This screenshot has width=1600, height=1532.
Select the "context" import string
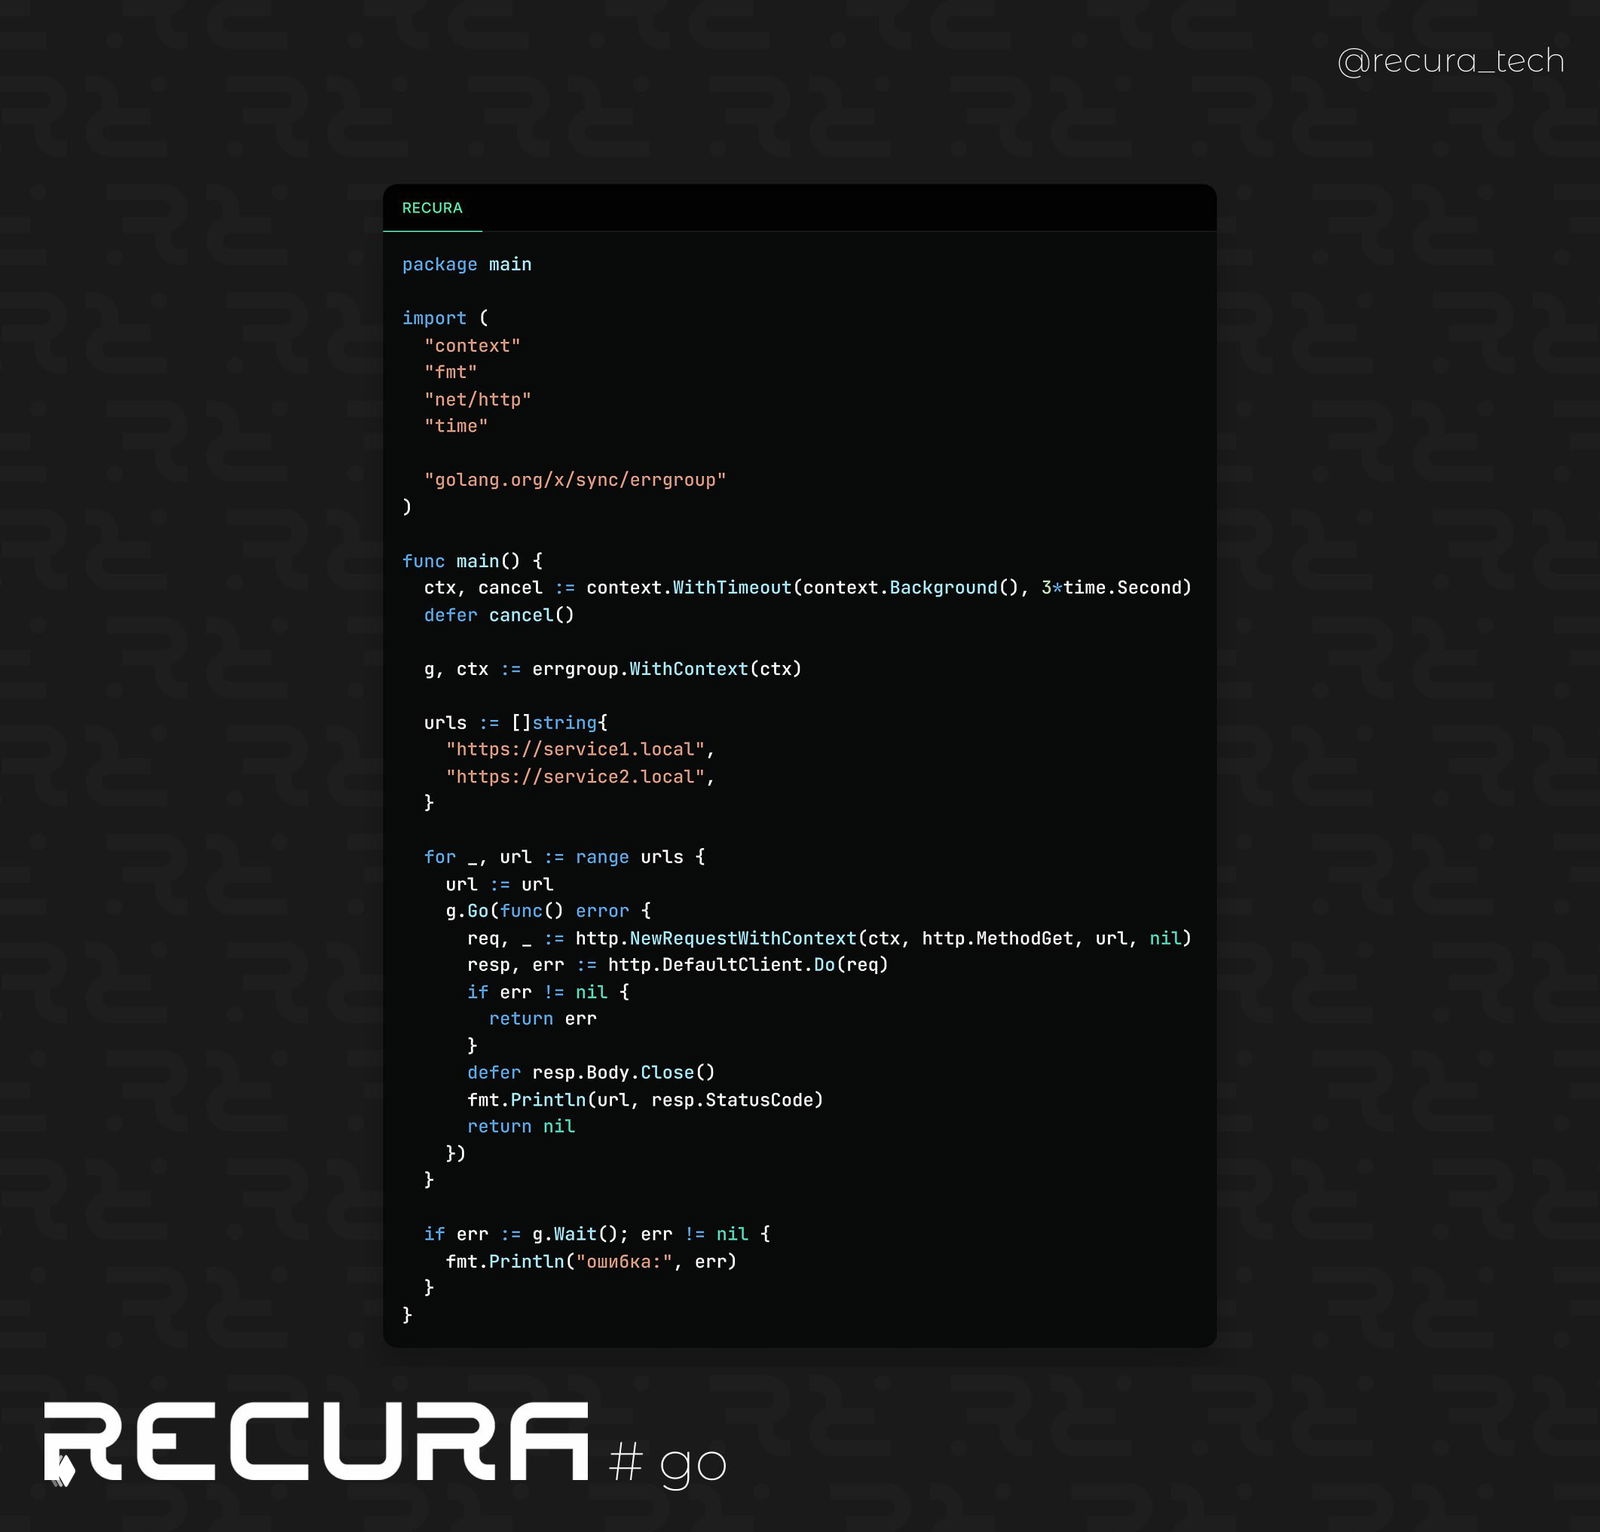[472, 345]
